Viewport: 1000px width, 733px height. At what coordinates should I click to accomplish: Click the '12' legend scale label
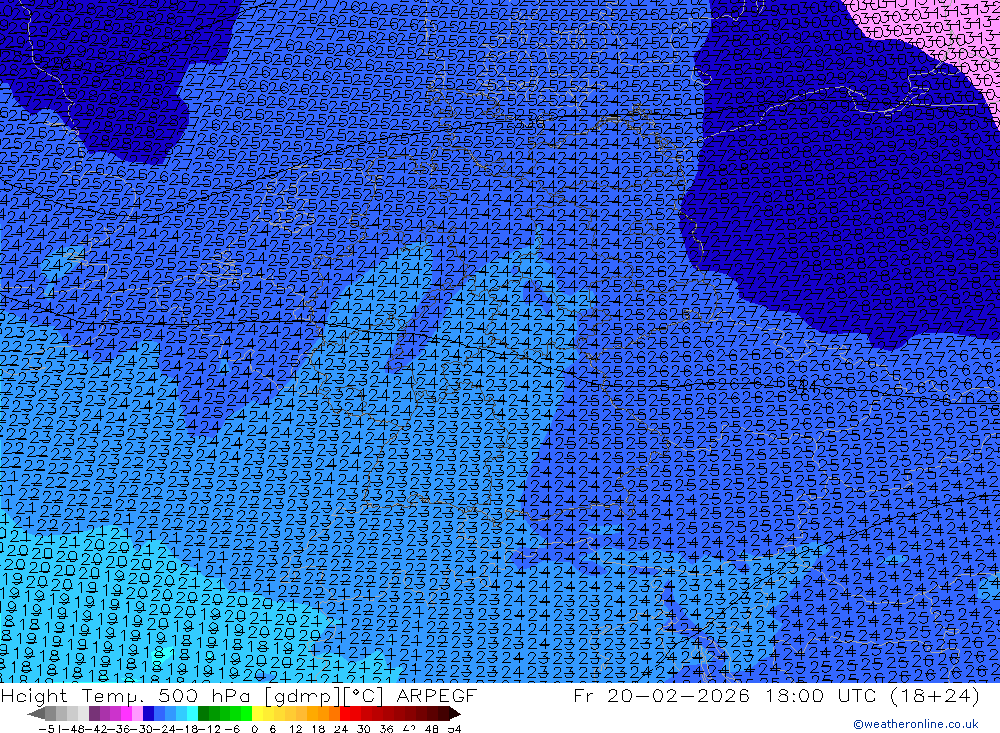point(295,729)
